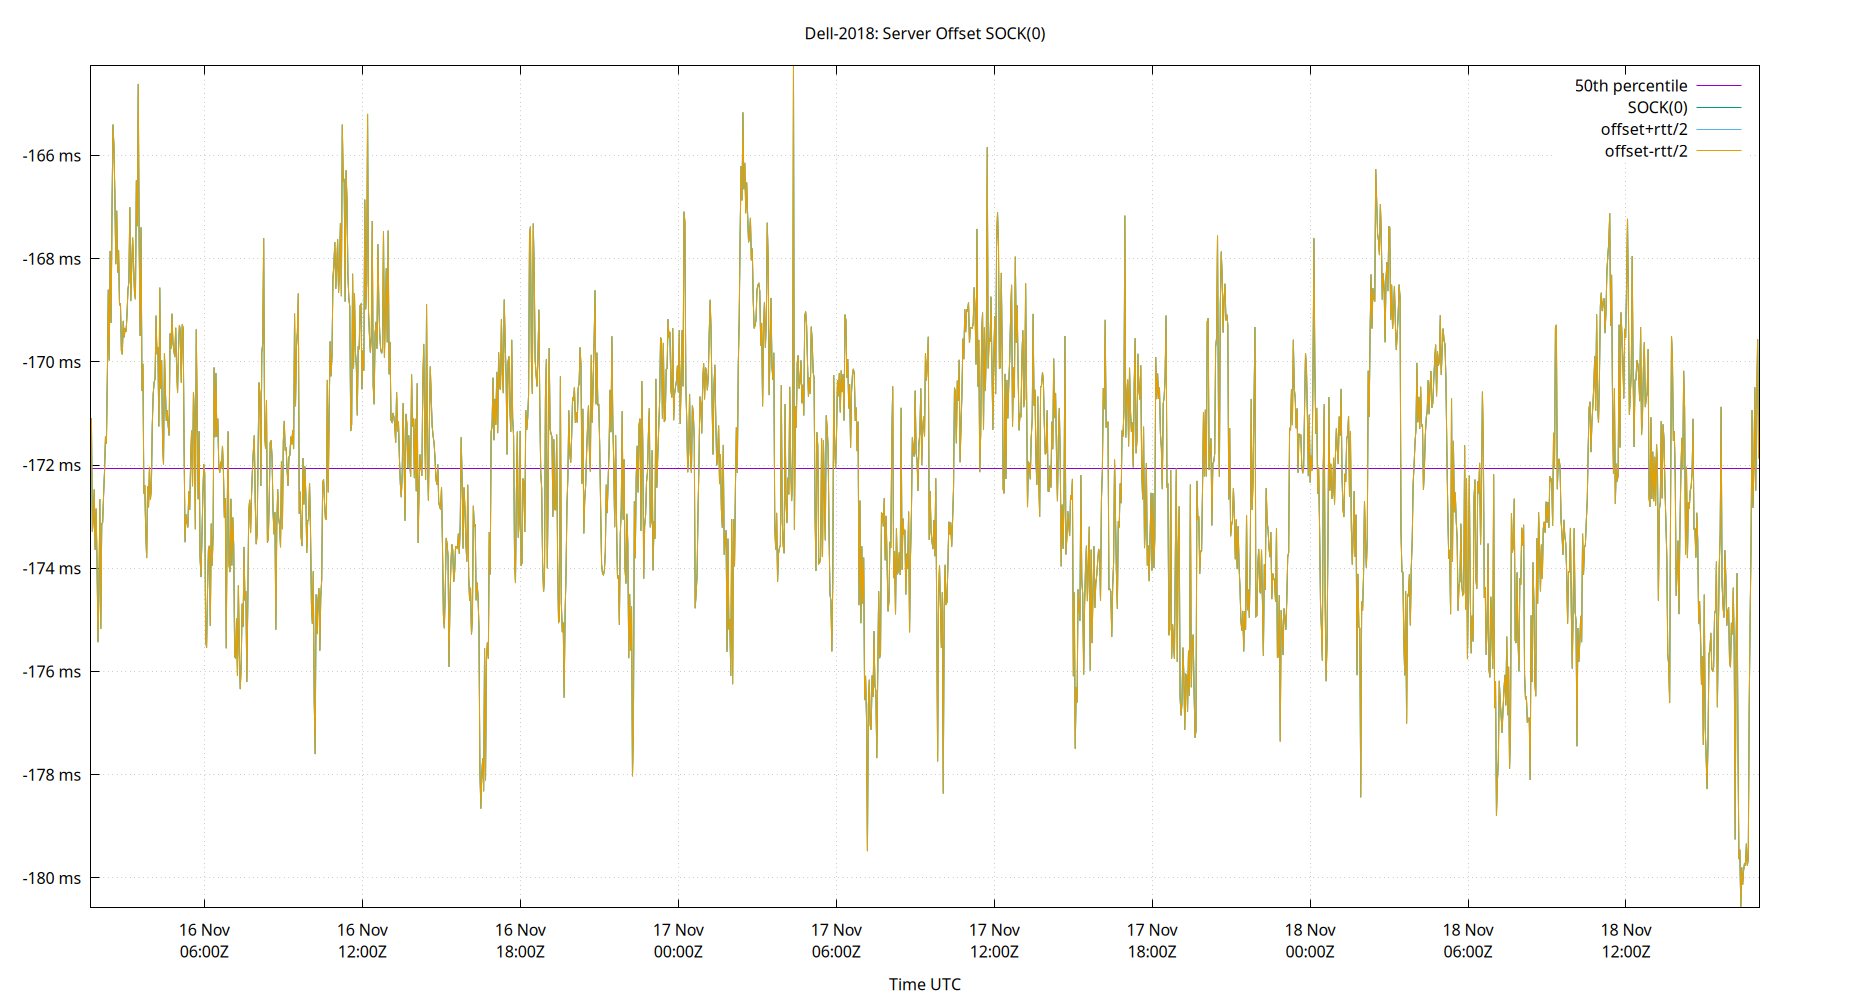This screenshot has width=1850, height=1000.
Task: Toggle the "offset+rtt/2" legend entry
Action: pos(1644,128)
